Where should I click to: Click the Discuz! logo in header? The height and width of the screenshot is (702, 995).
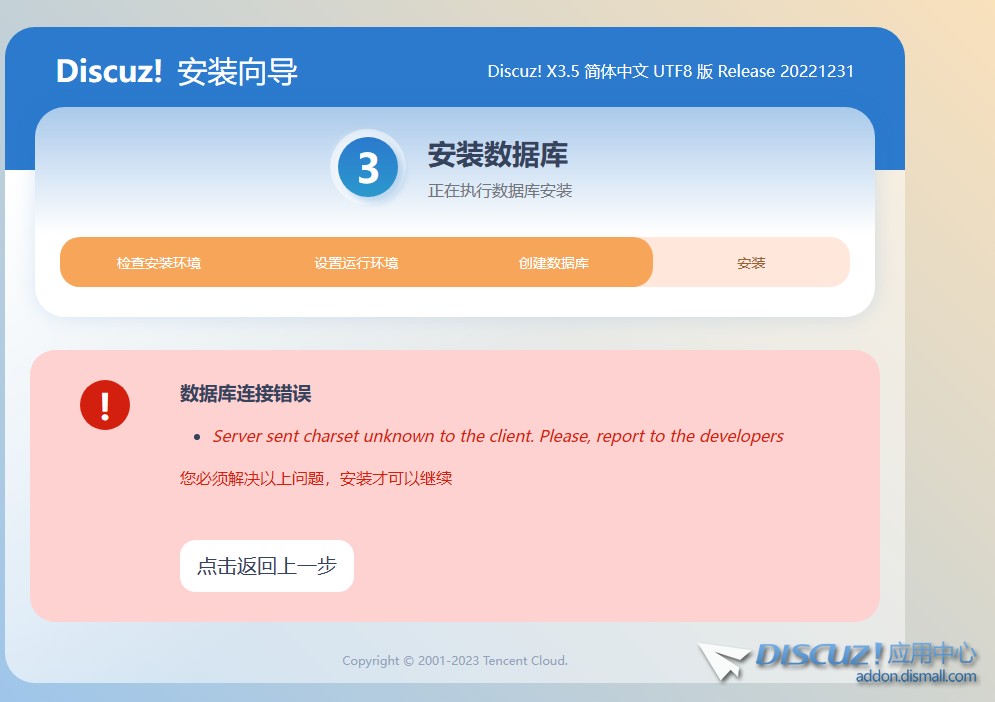pos(109,71)
